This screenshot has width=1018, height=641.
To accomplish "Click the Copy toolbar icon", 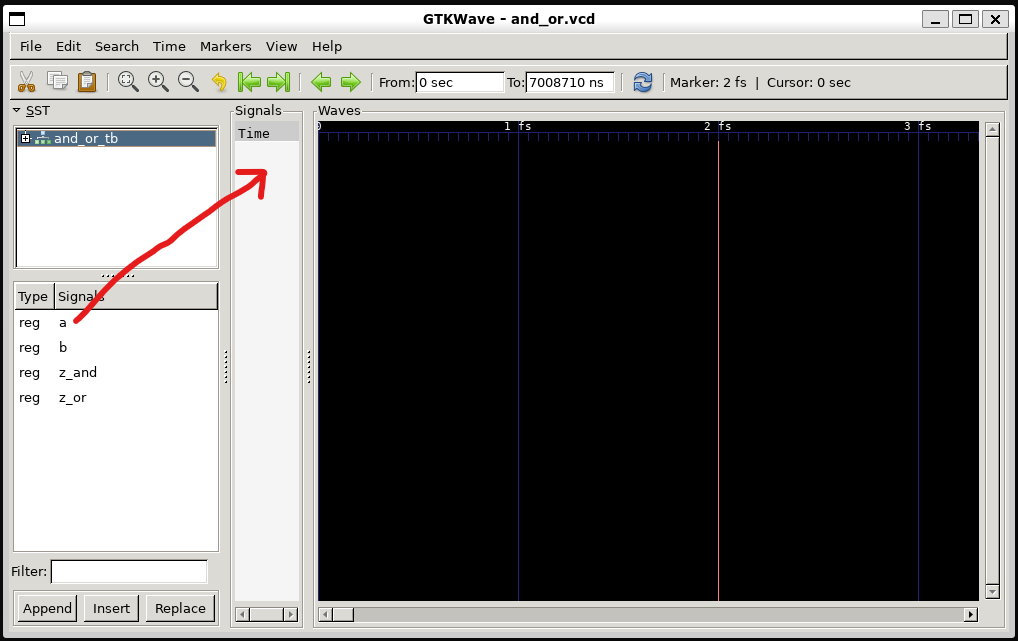I will (57, 82).
